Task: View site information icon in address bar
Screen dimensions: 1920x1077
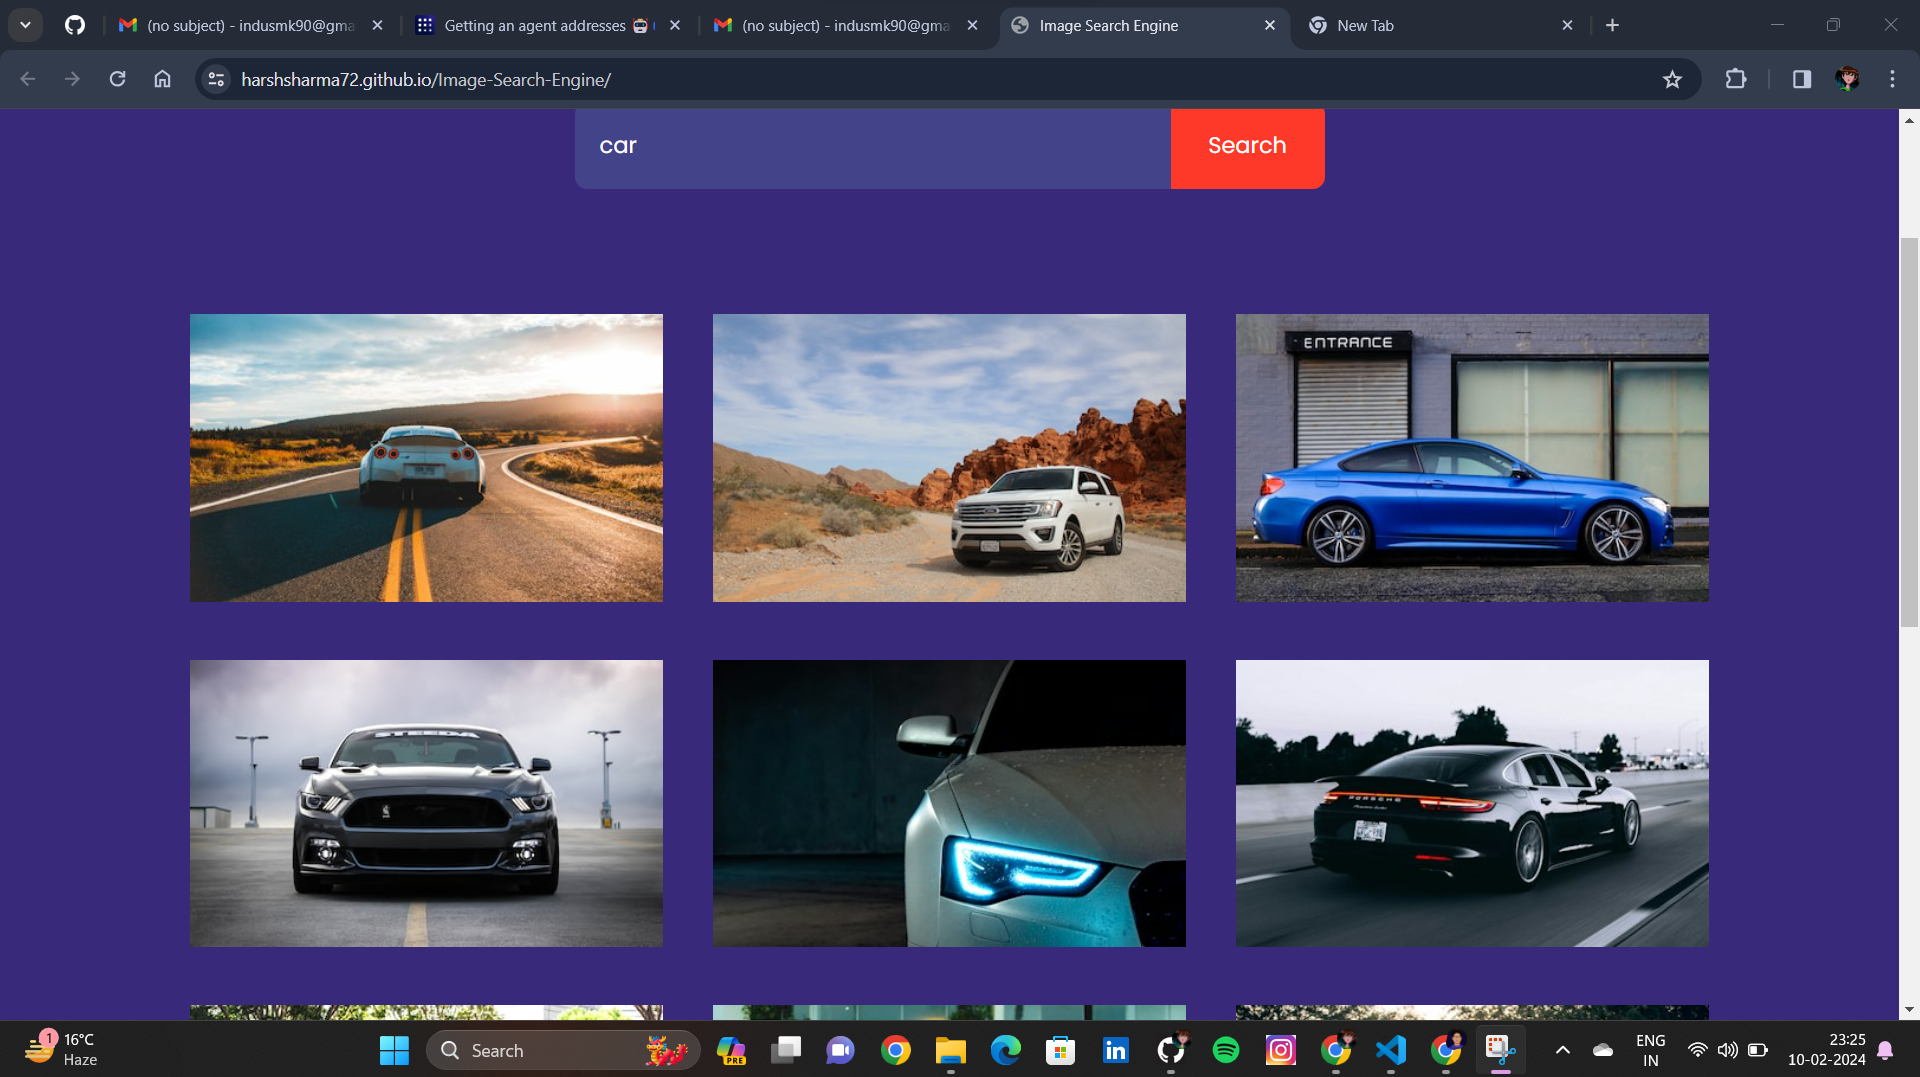Action: [x=216, y=79]
